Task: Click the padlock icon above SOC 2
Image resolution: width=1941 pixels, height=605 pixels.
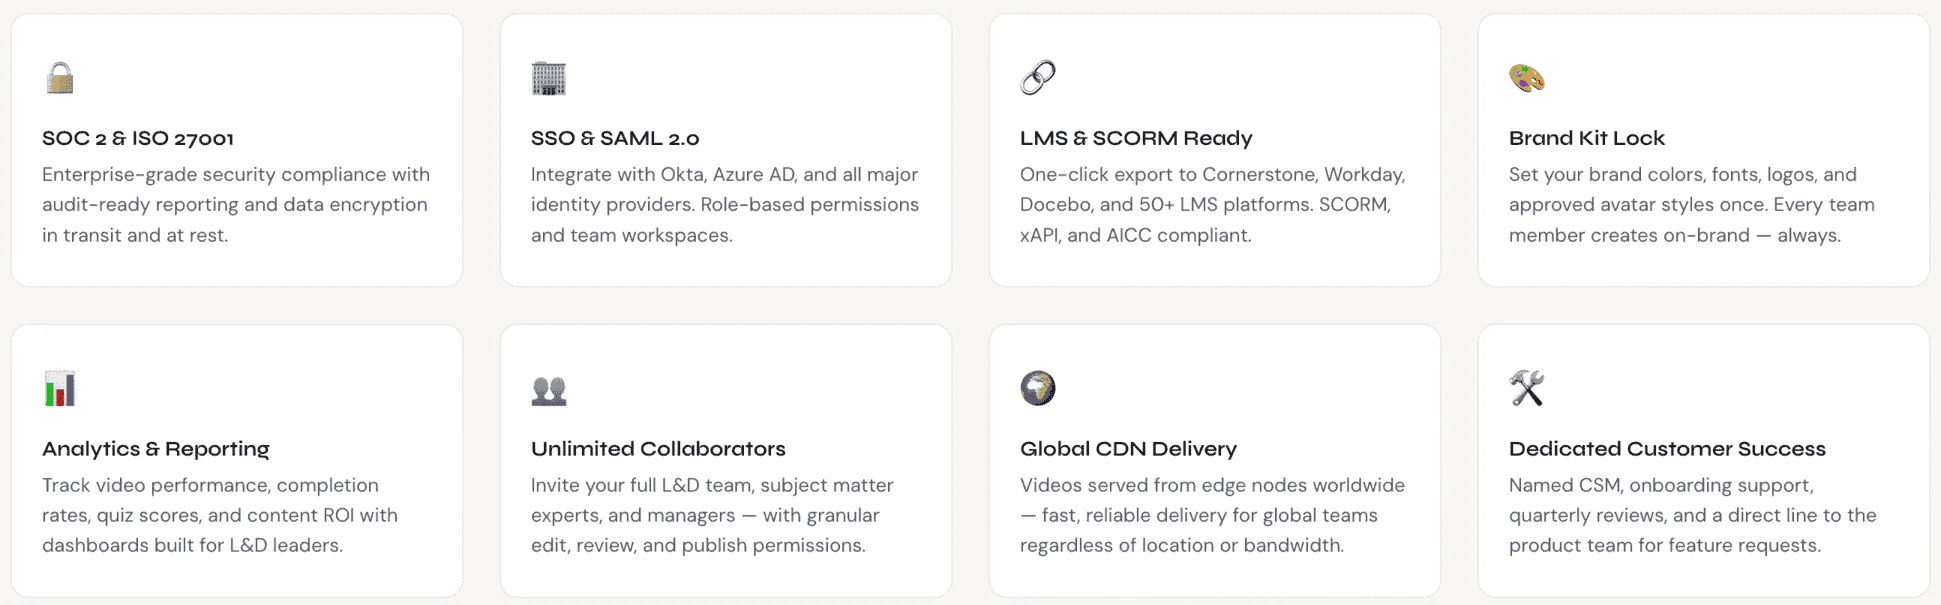Action: [60, 78]
